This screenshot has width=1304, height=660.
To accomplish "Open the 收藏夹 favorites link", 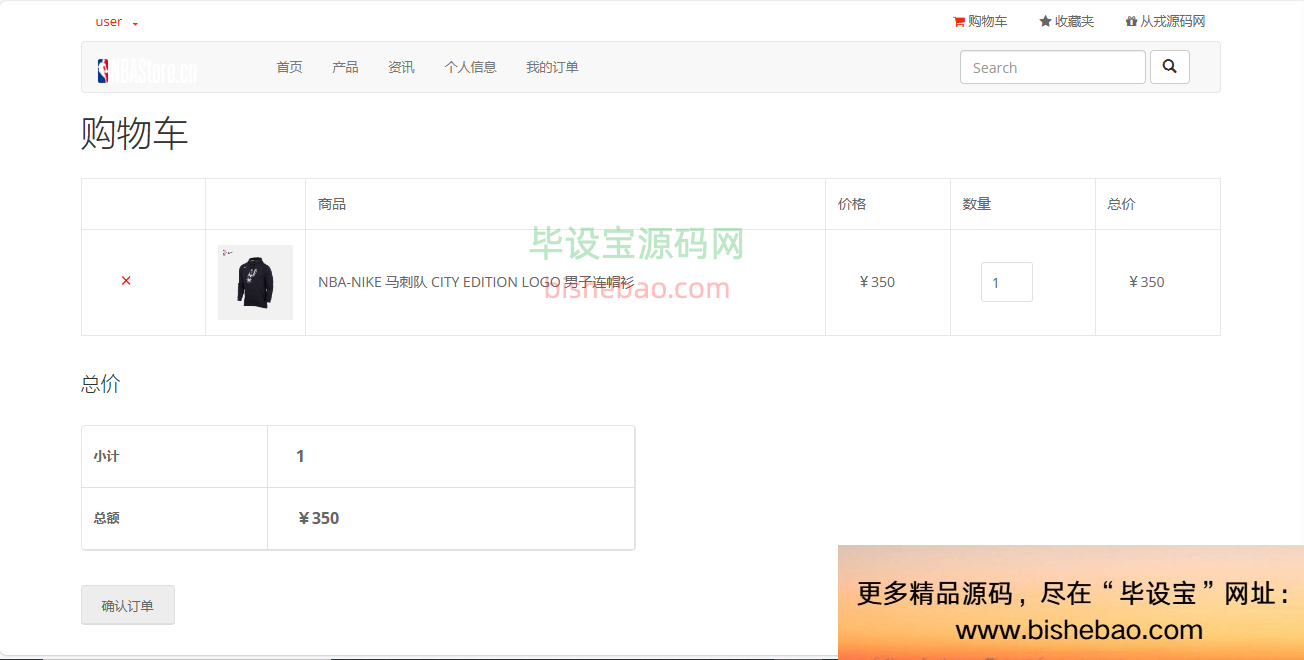I will (1066, 21).
